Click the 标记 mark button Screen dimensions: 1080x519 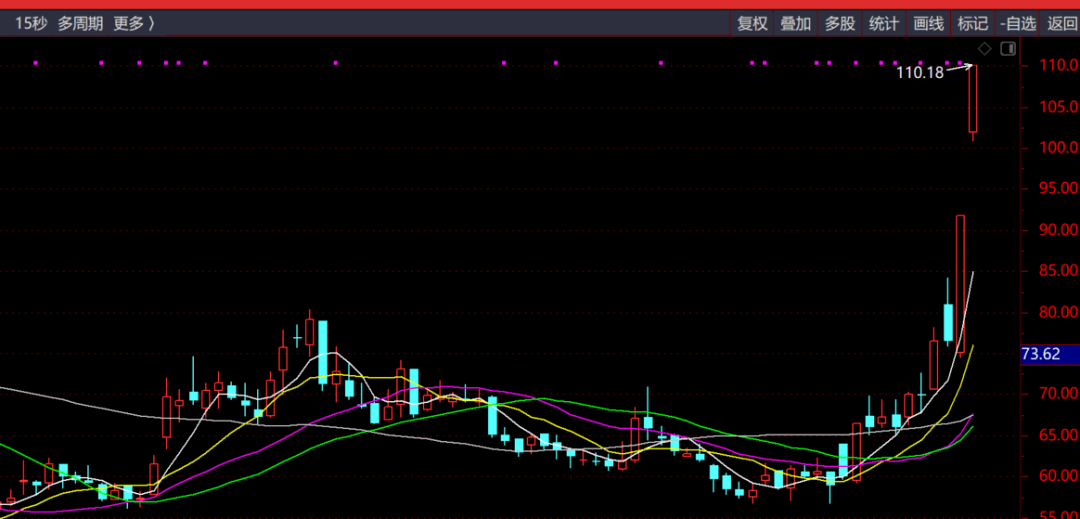pos(973,23)
